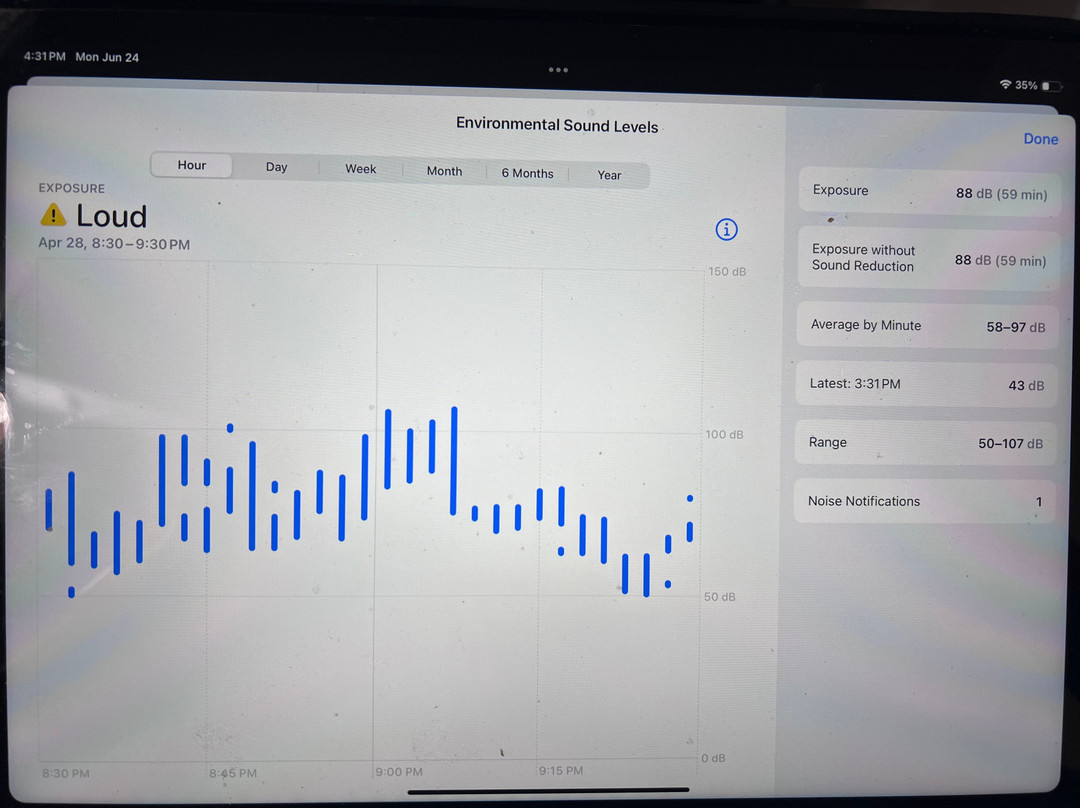Select the Month time range
The height and width of the screenshot is (808, 1080).
point(444,171)
